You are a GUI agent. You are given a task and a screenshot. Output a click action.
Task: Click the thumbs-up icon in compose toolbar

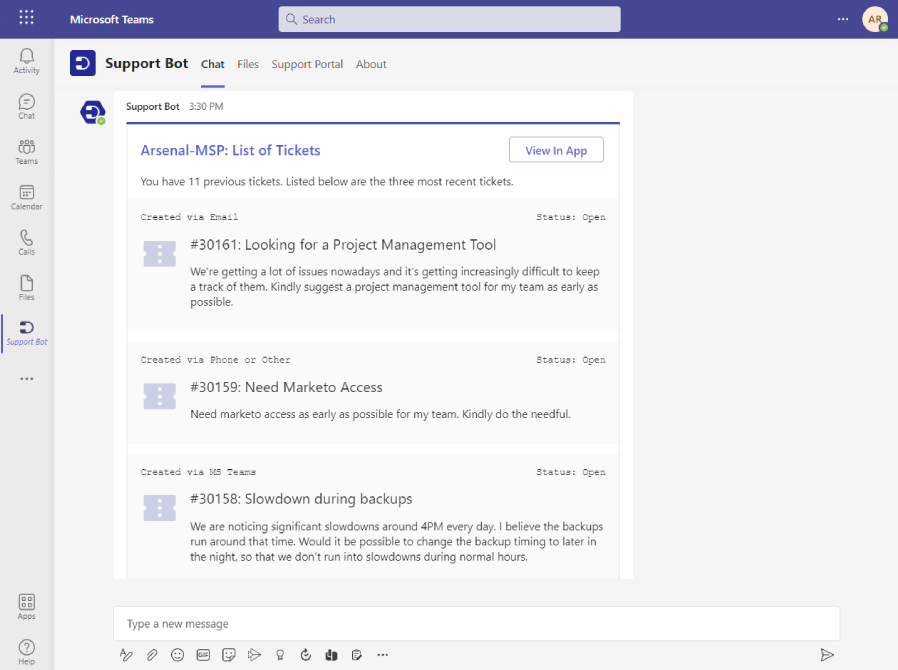pyautogui.click(x=332, y=655)
